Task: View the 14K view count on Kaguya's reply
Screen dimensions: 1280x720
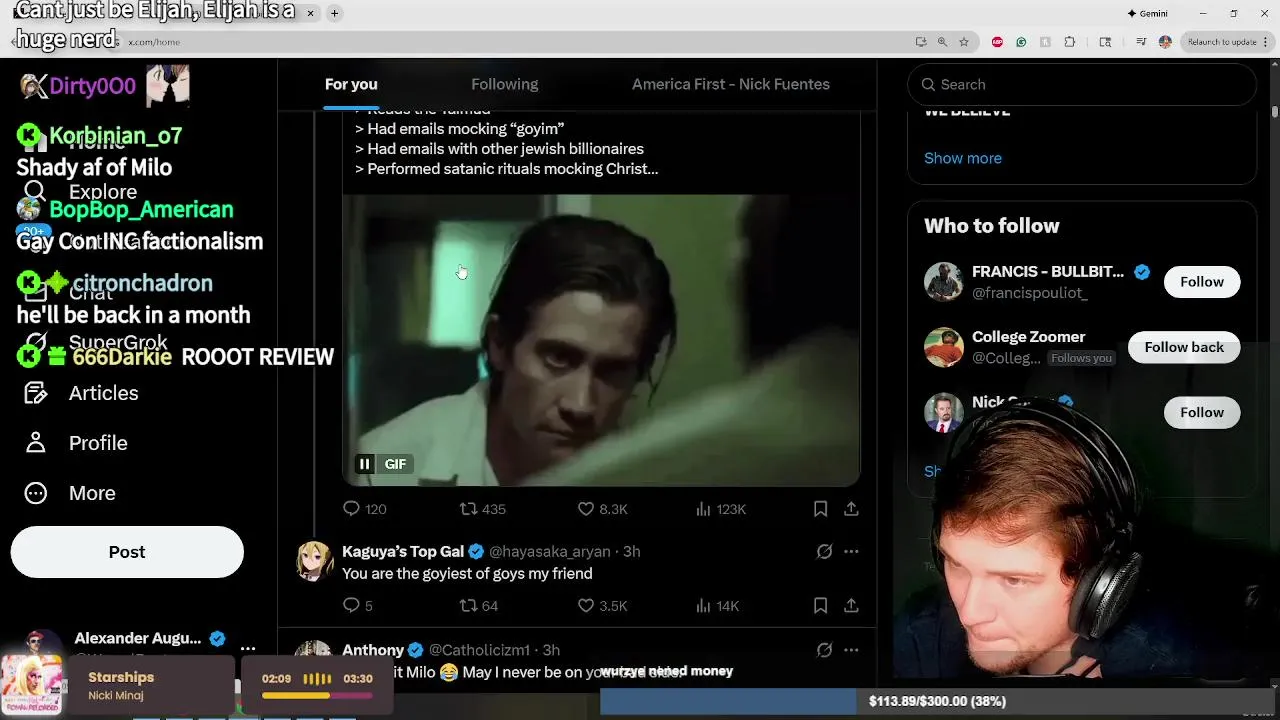Action: [717, 605]
